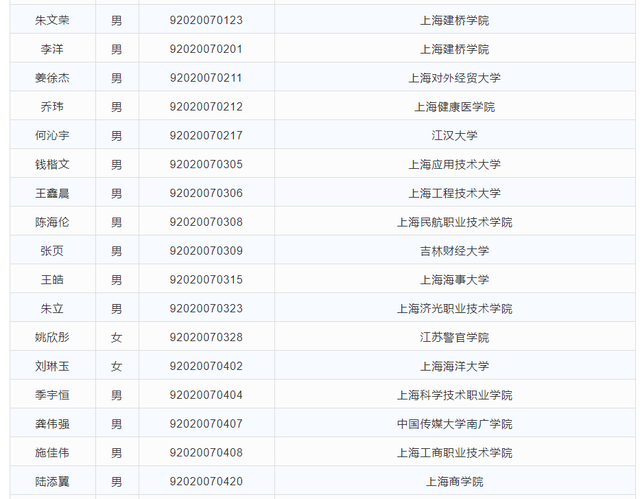Select ID number 92020070308

click(x=206, y=222)
